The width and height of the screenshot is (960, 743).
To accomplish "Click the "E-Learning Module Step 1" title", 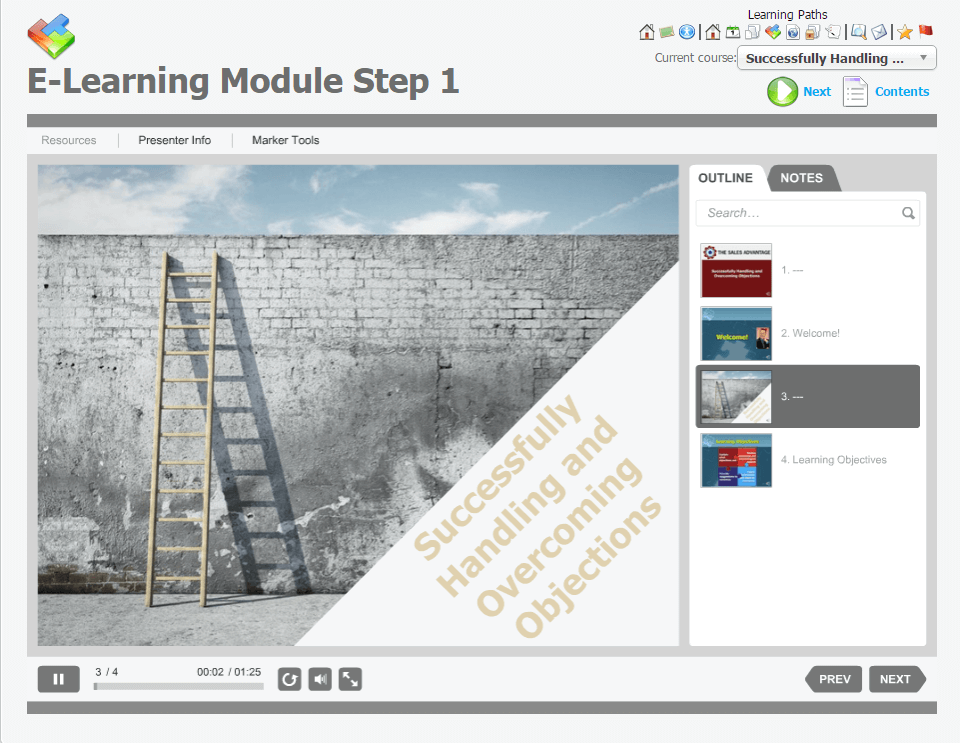I will click(x=244, y=81).
